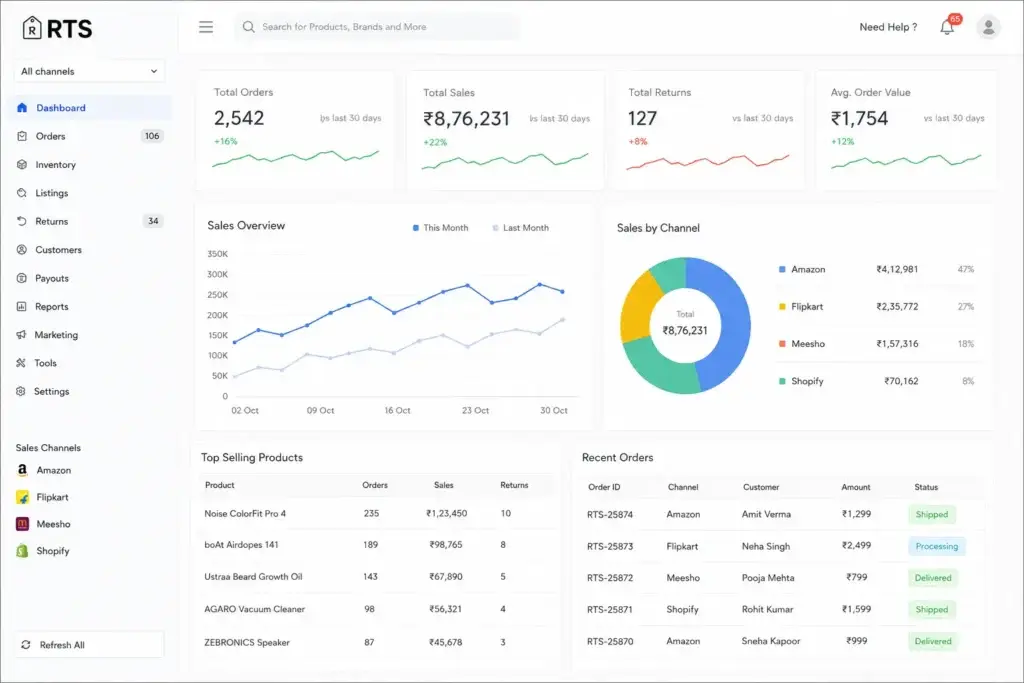The image size is (1024, 683).
Task: Open Flipkart under Sales Channels
Action: tap(42, 497)
